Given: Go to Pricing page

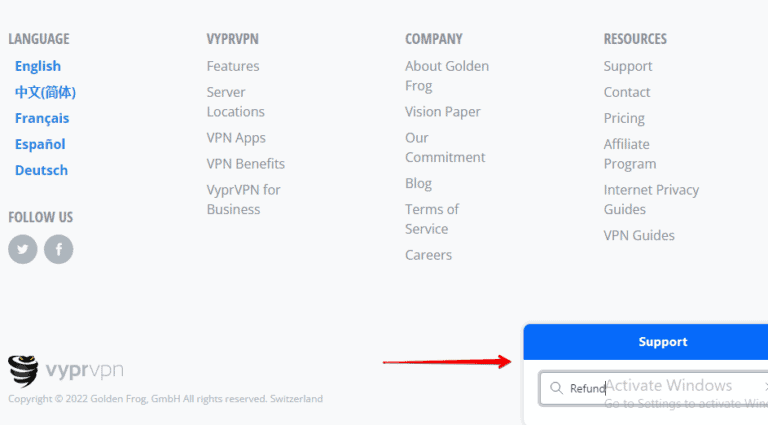Looking at the screenshot, I should pos(624,118).
